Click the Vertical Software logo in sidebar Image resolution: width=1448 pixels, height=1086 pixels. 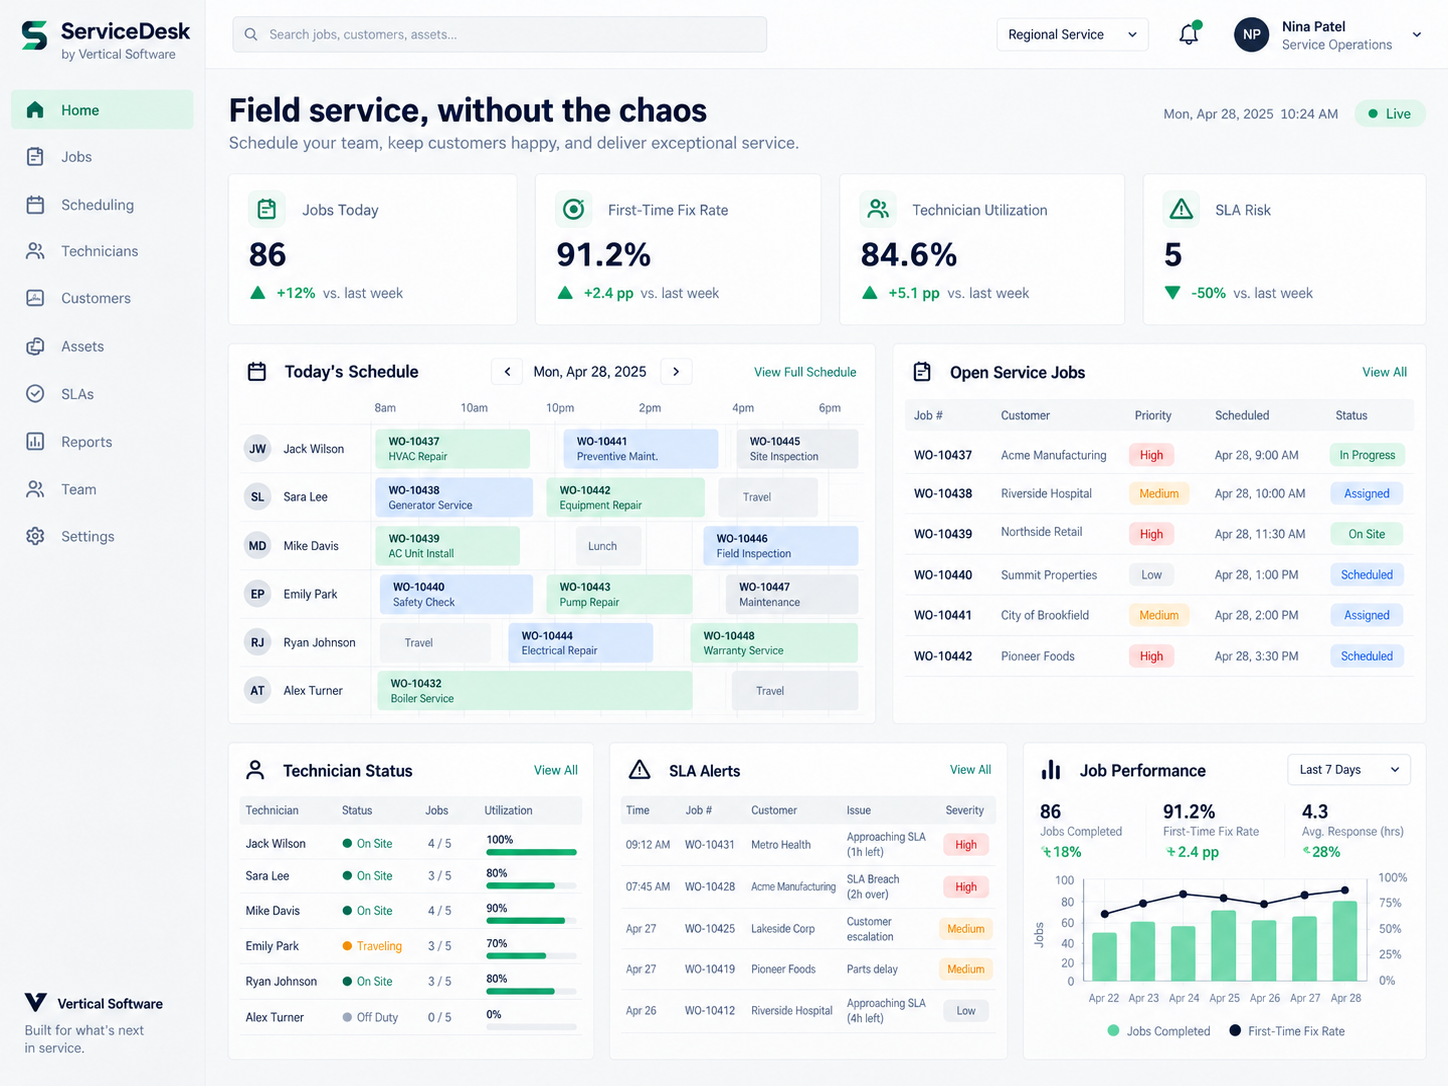[x=36, y=1002]
